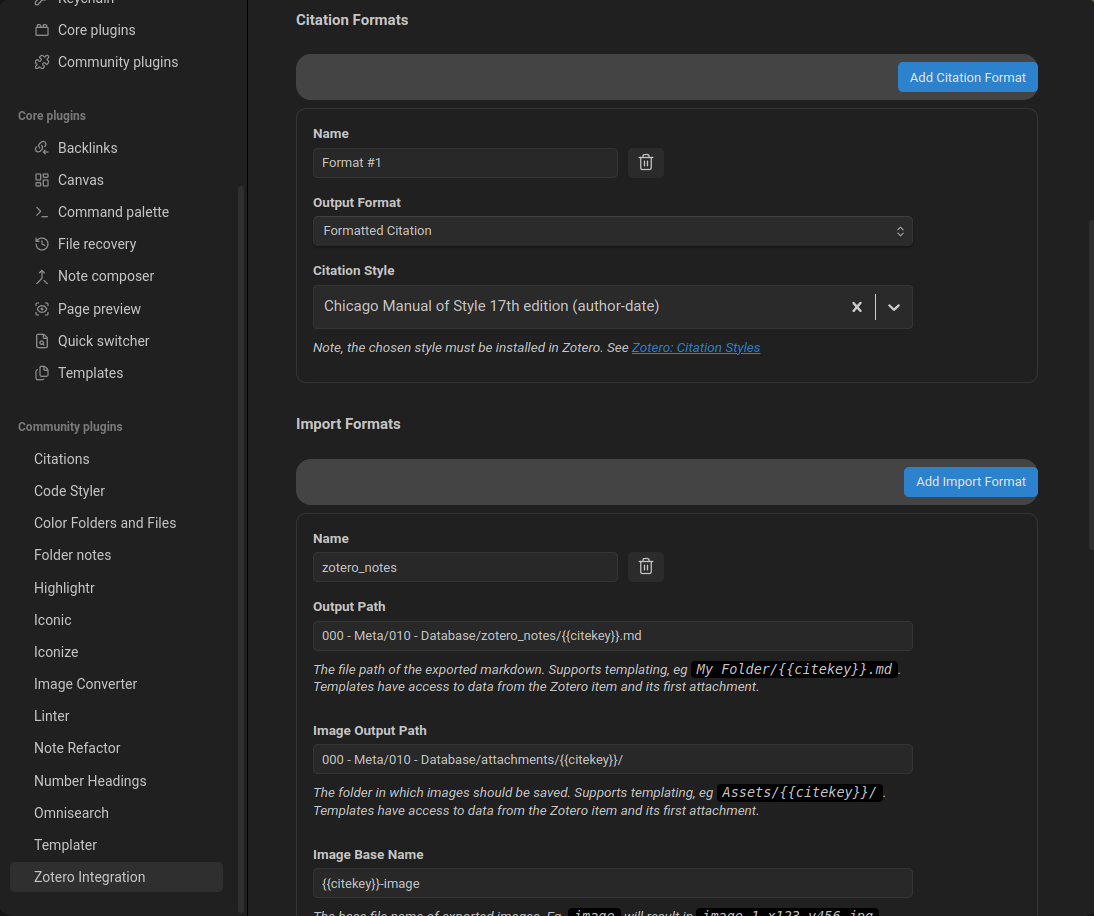Click Add Citation Format button
The height and width of the screenshot is (916, 1094).
(967, 77)
